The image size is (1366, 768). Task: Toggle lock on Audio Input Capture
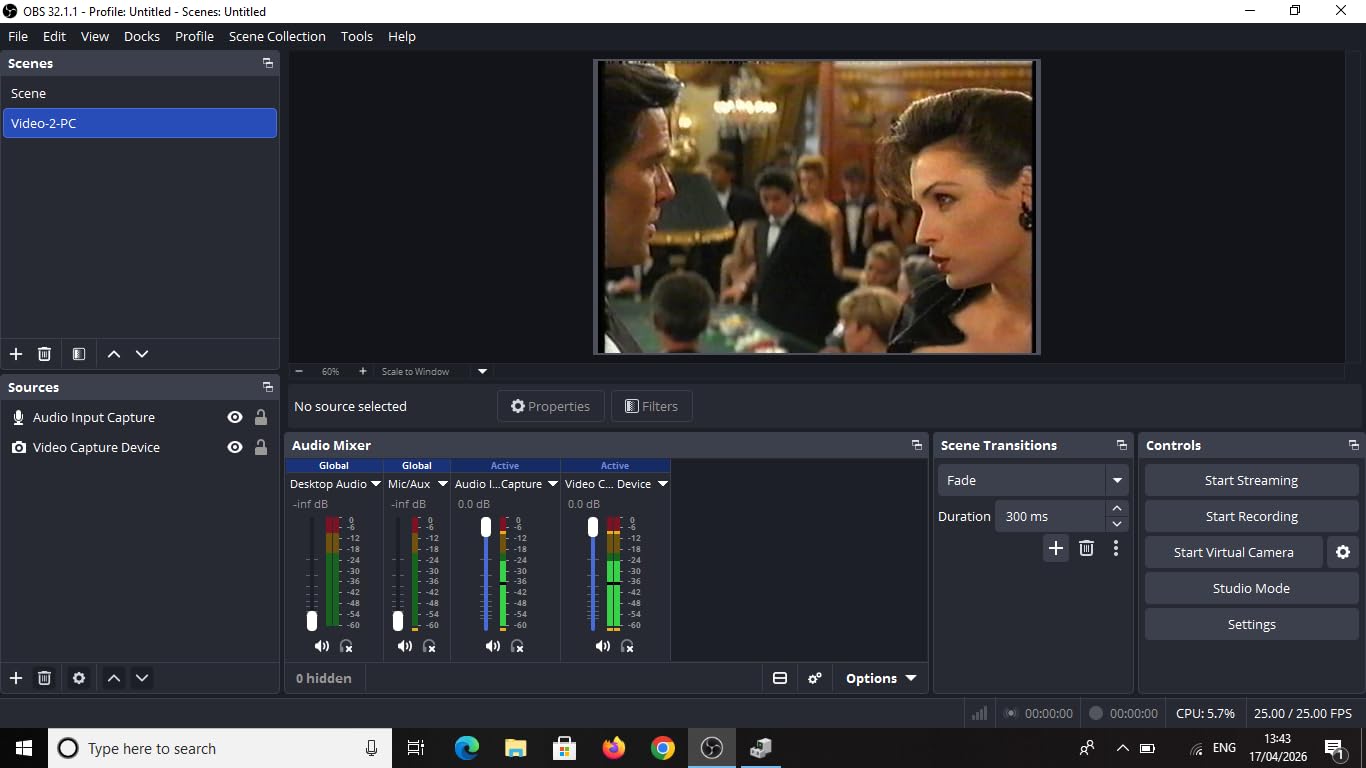click(261, 417)
